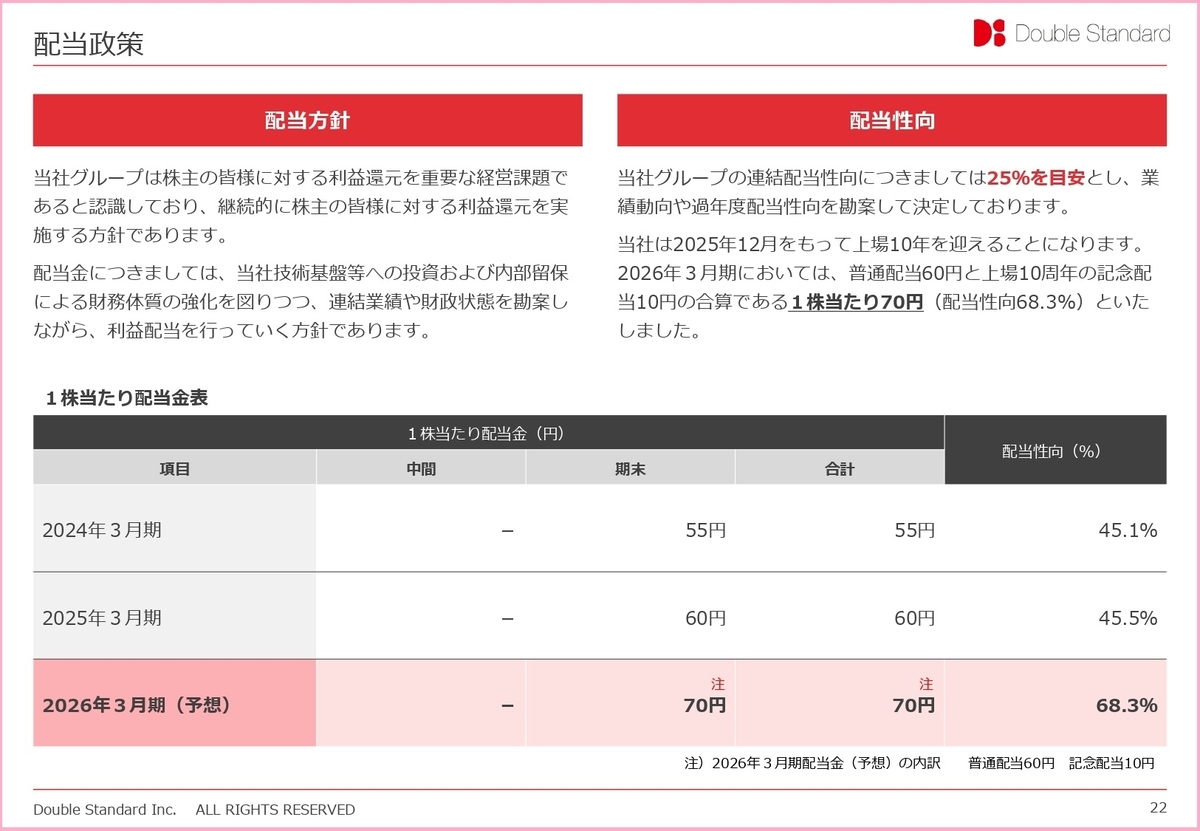The image size is (1200, 831).
Task: Click the dark header "１株当たり配当金（円）"
Action: [488, 433]
